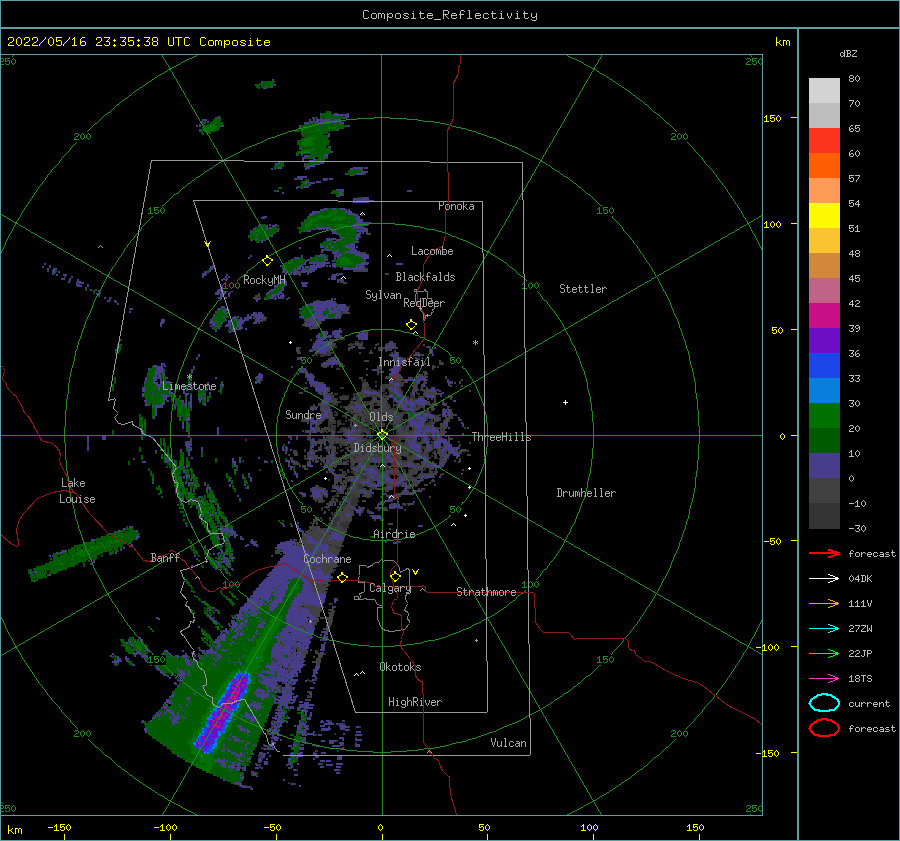
Task: Click the magenta 18TS arrow in legend
Action: (824, 678)
